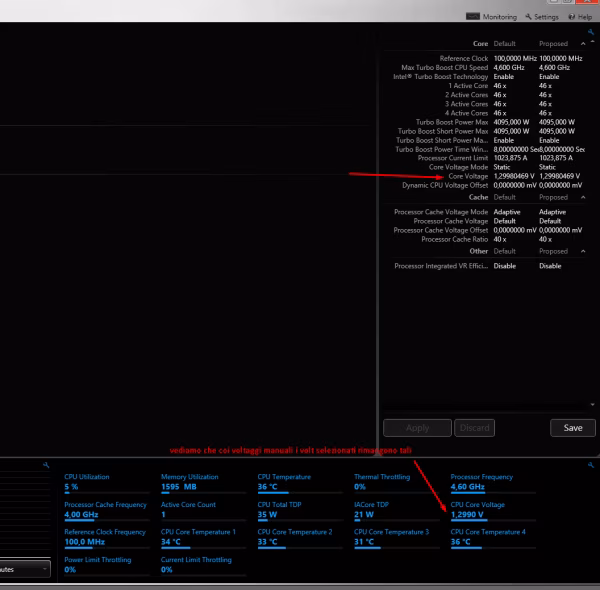The image size is (600, 590).
Task: Click the Active Core Count monitor
Action: [x=203, y=510]
